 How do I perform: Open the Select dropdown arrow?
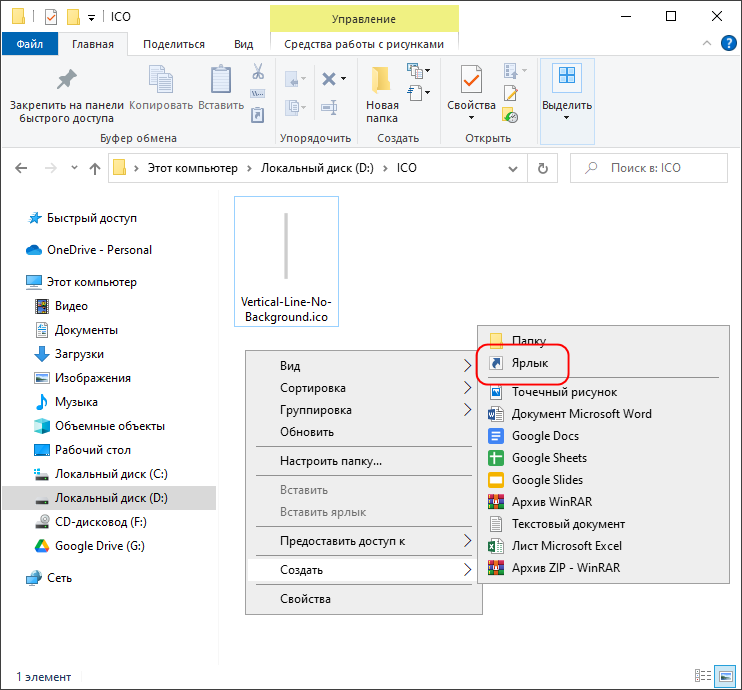[x=566, y=117]
